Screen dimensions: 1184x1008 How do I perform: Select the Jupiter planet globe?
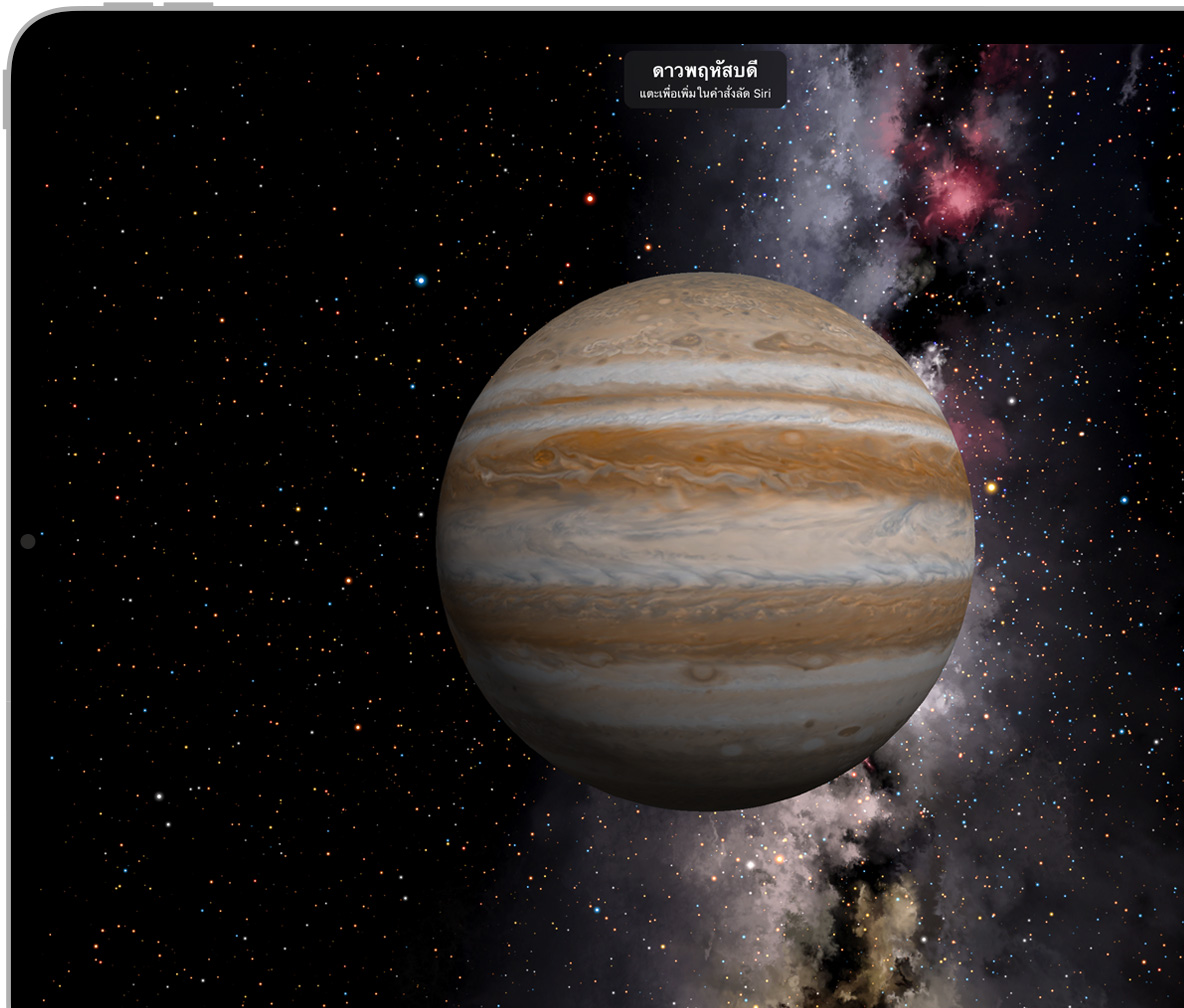coord(705,540)
